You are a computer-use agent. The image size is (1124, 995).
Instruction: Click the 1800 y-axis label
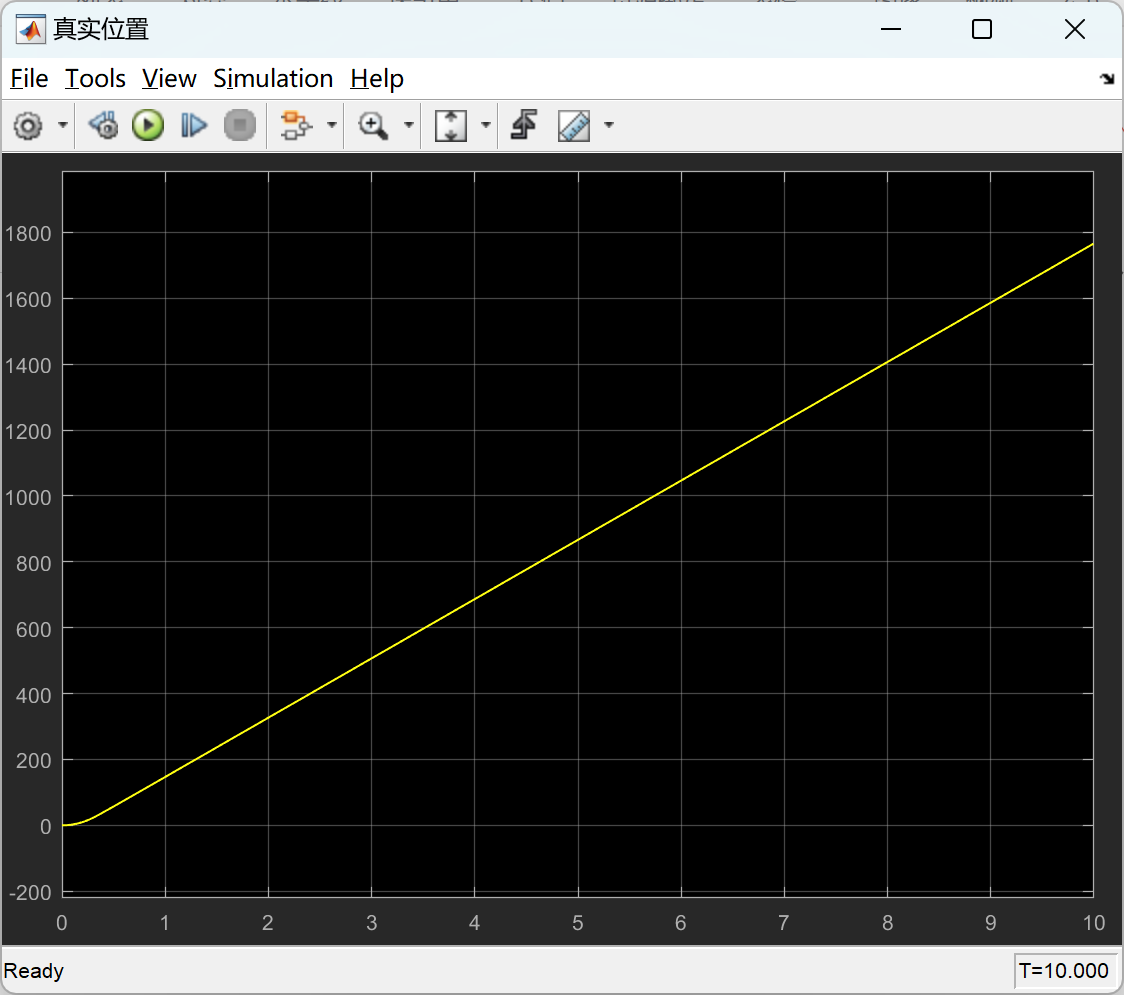tap(28, 234)
